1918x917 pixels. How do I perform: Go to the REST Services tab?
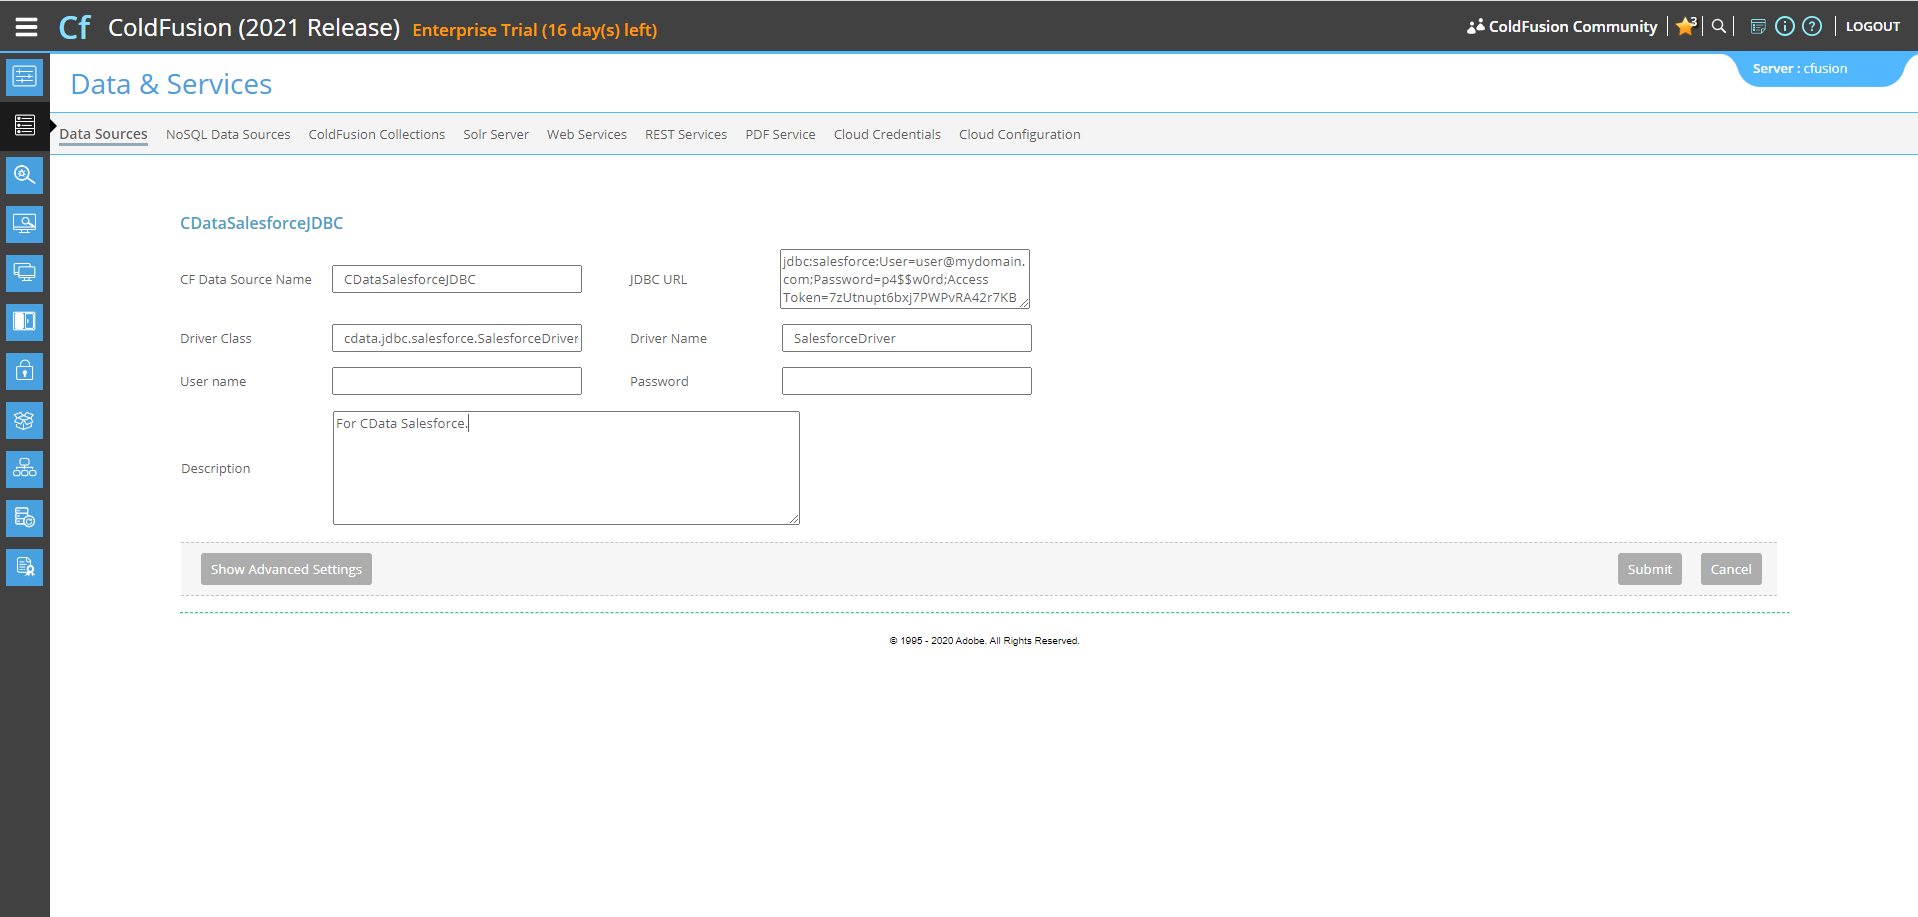click(686, 135)
